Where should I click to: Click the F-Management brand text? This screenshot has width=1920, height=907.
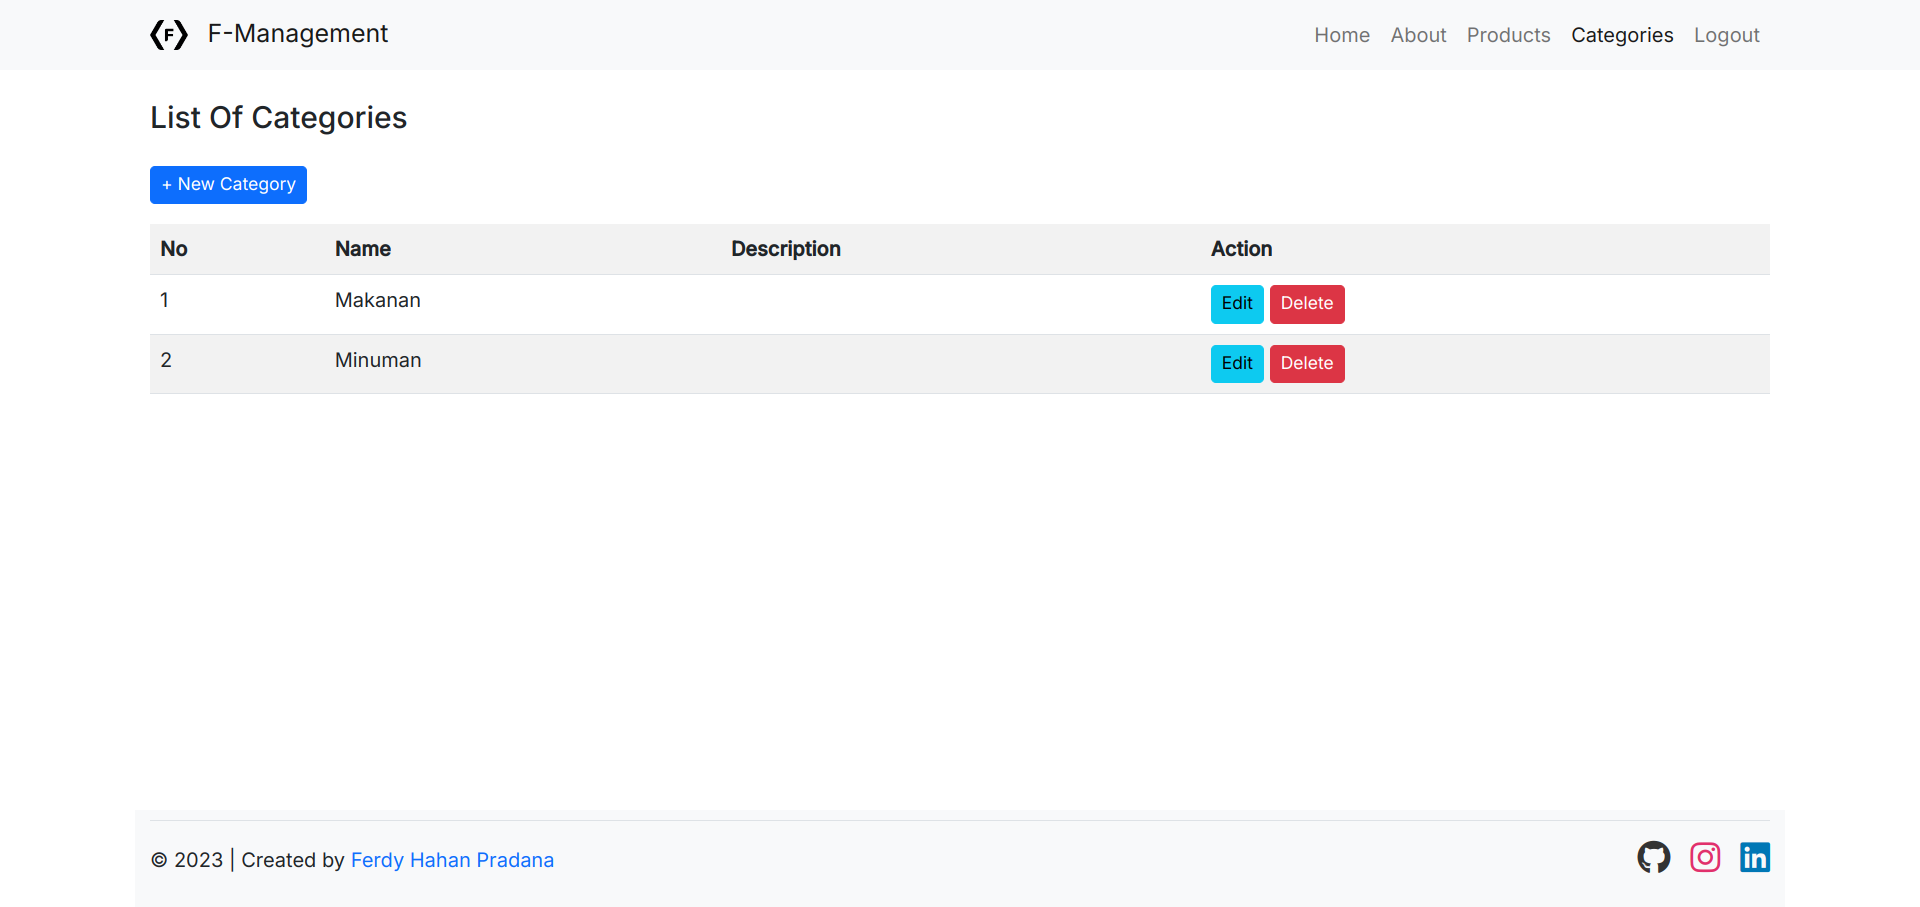(x=297, y=34)
